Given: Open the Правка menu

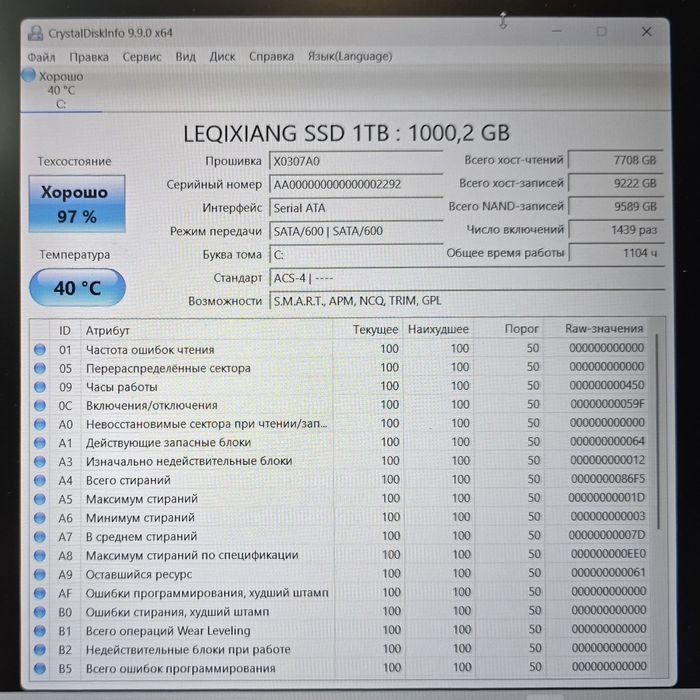Looking at the screenshot, I should click(x=89, y=57).
